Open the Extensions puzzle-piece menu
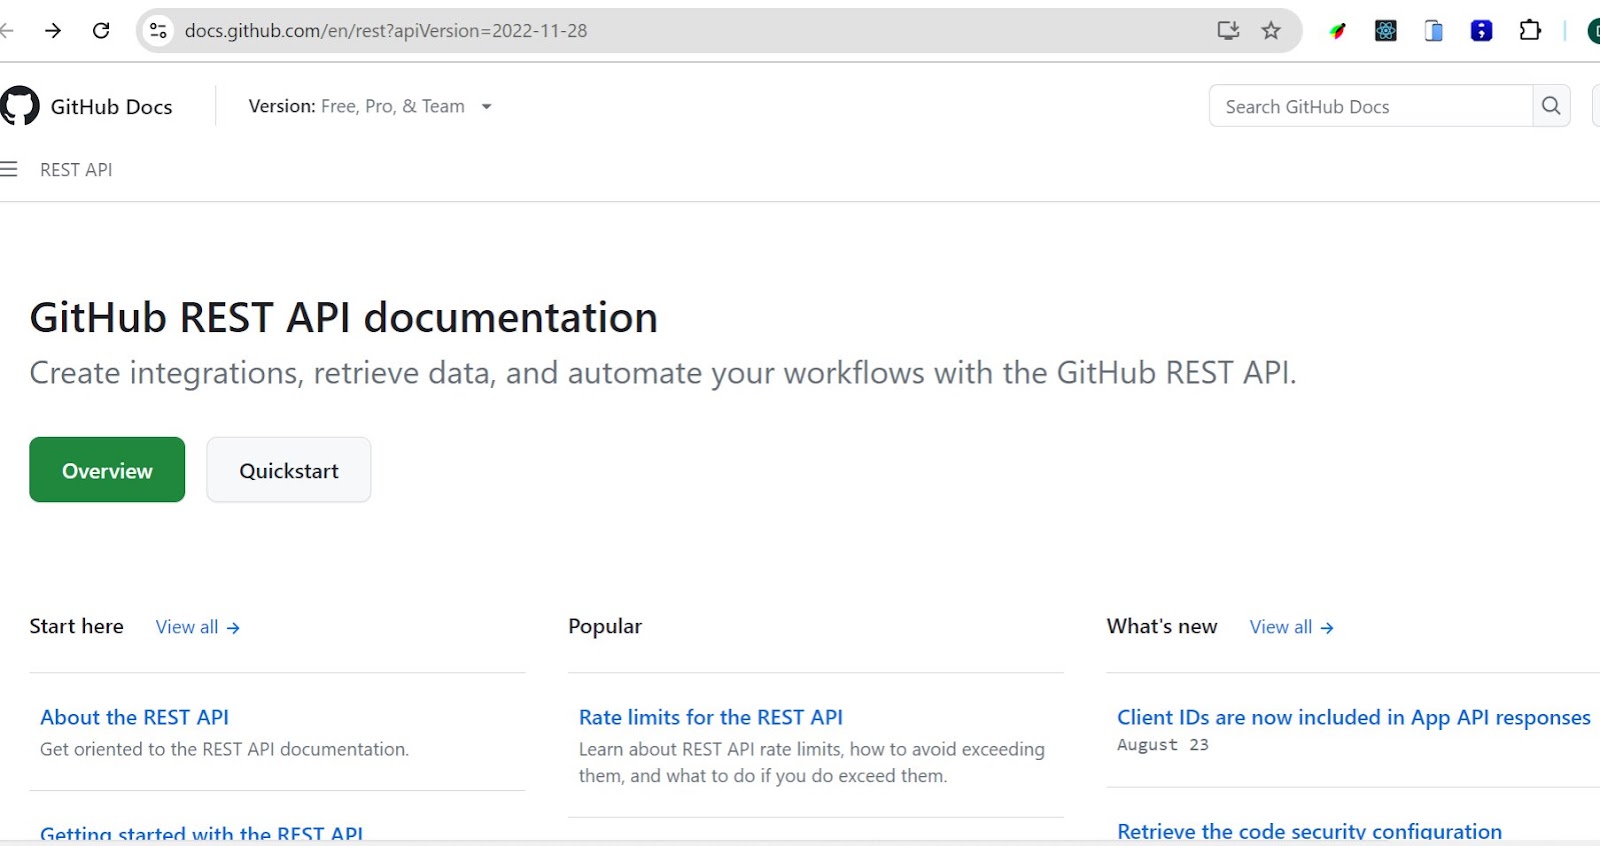 [1530, 31]
